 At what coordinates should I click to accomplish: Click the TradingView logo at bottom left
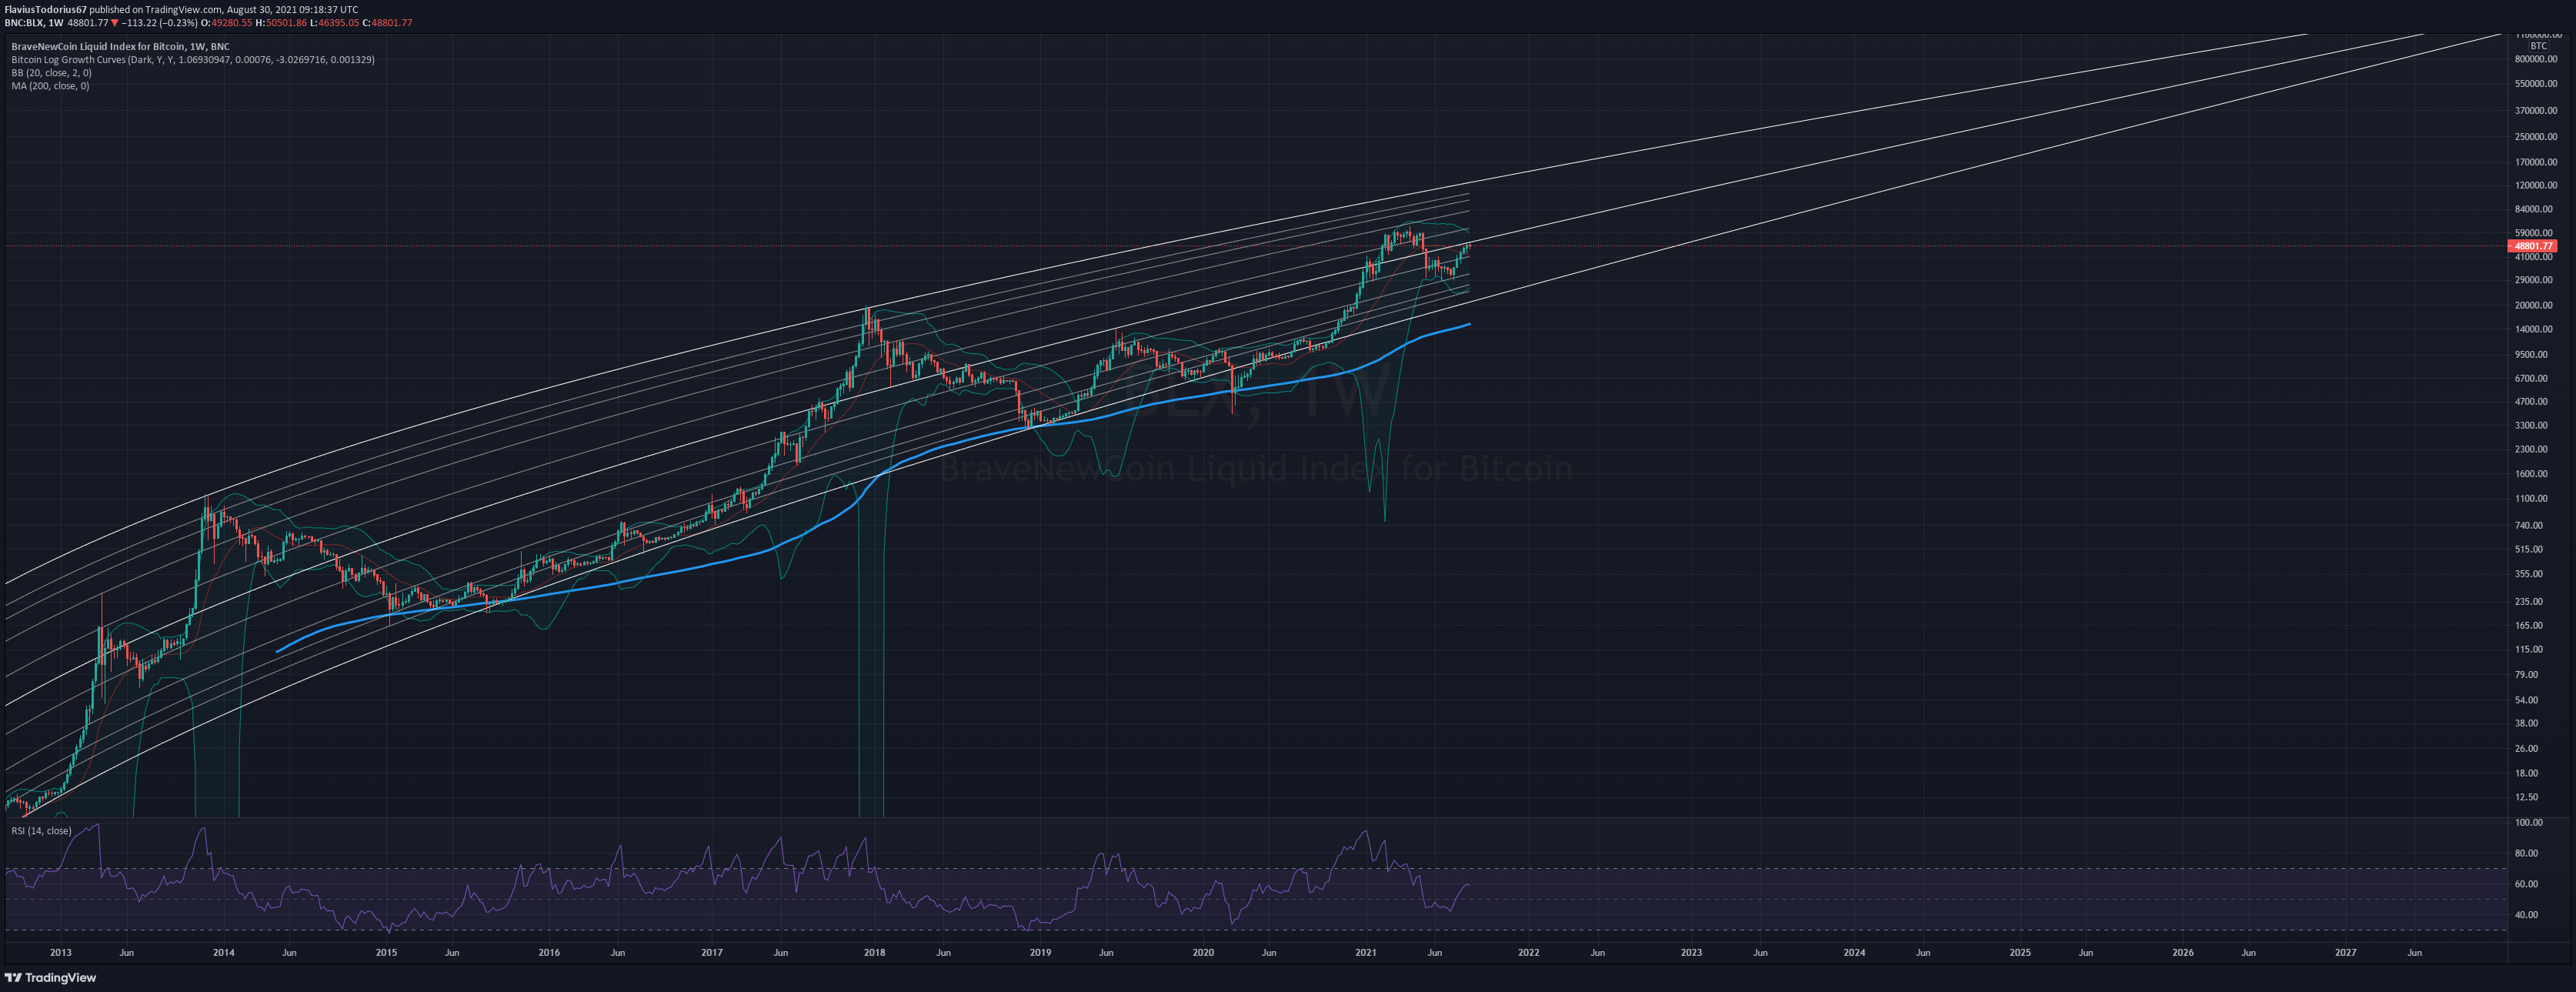click(x=51, y=977)
